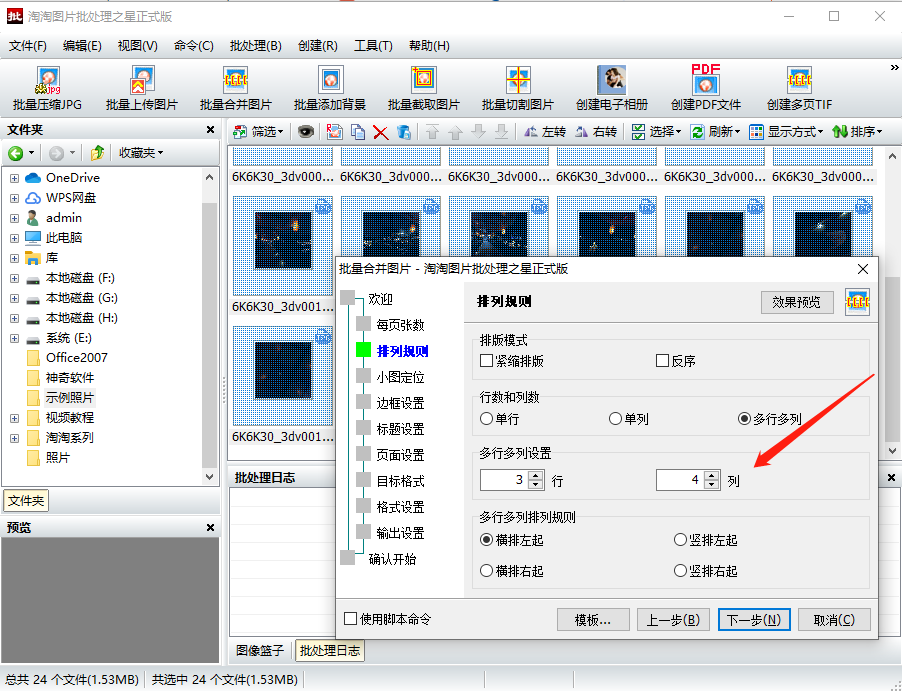
Task: Jump to 小图定位 wizard step
Action: tap(400, 377)
